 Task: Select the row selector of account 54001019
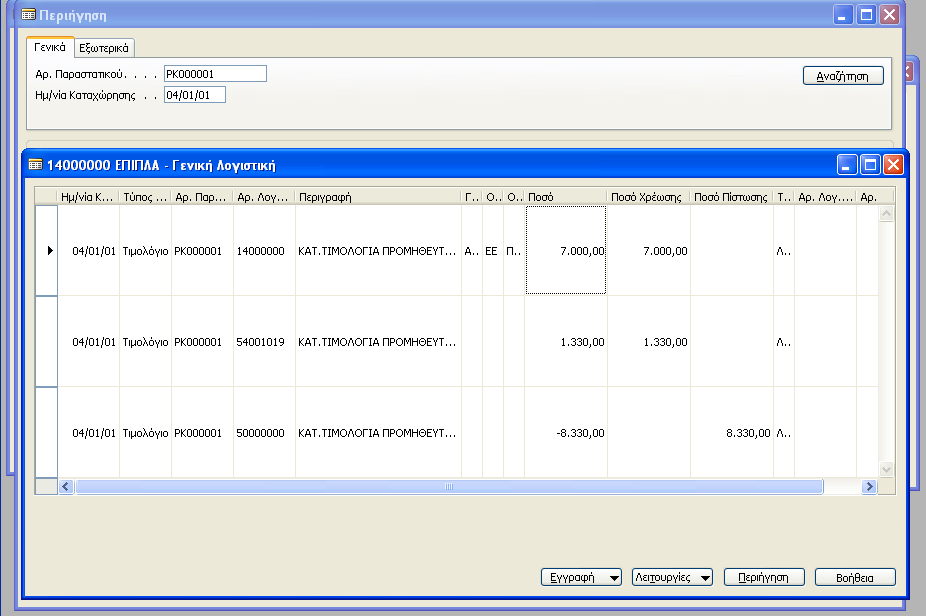47,341
